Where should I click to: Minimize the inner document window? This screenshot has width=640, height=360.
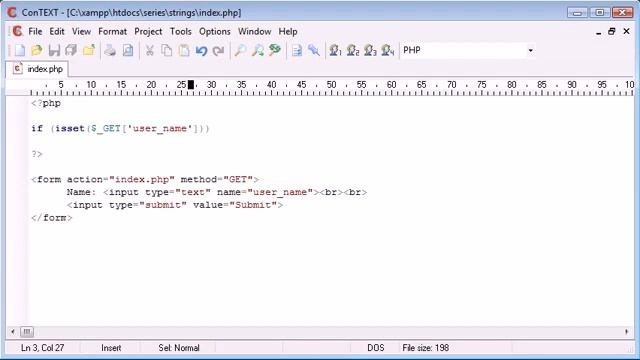click(x=598, y=32)
